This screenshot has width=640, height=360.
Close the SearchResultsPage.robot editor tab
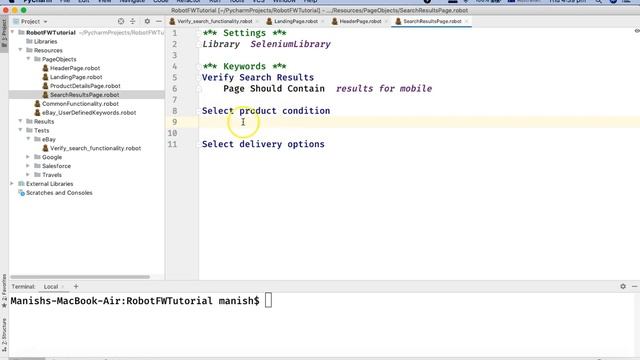467,21
